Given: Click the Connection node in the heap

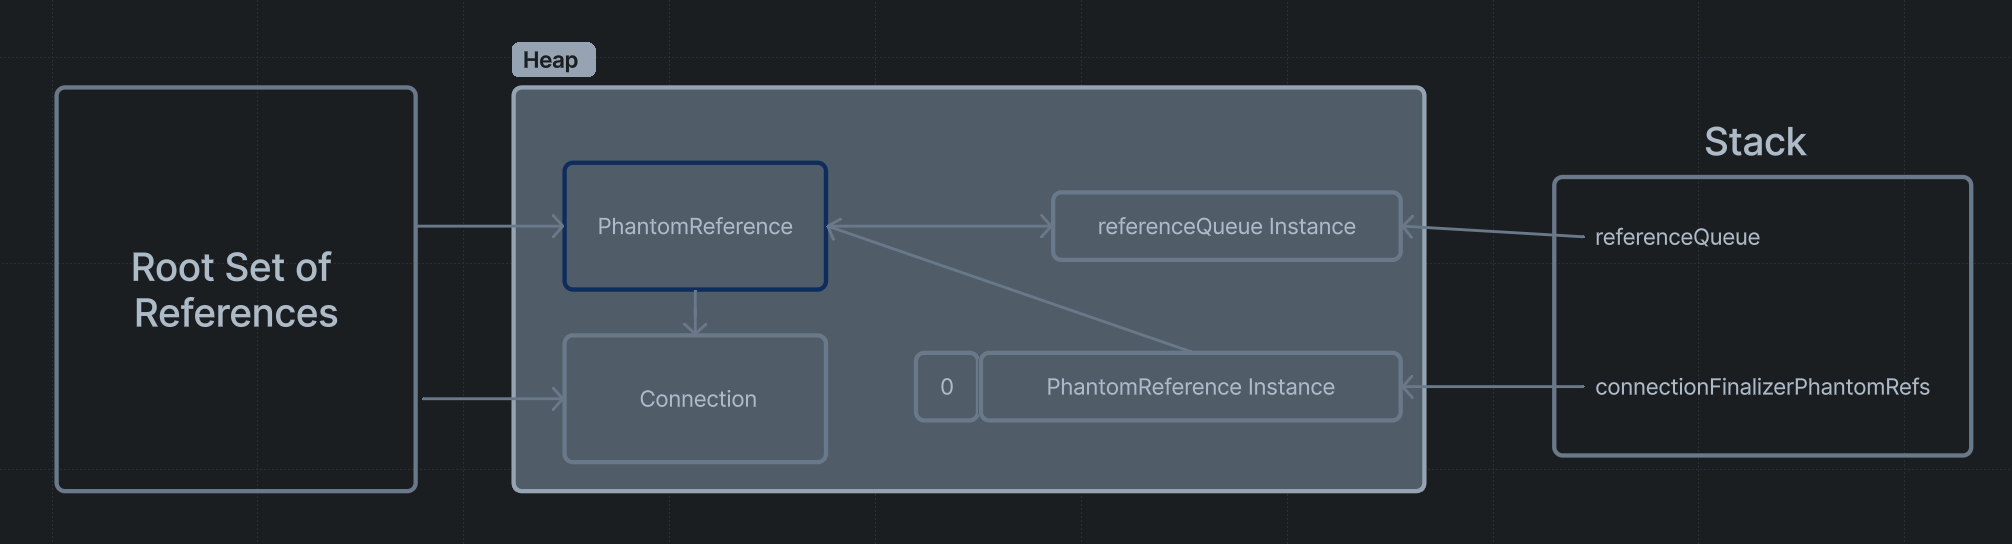Looking at the screenshot, I should click(x=695, y=399).
